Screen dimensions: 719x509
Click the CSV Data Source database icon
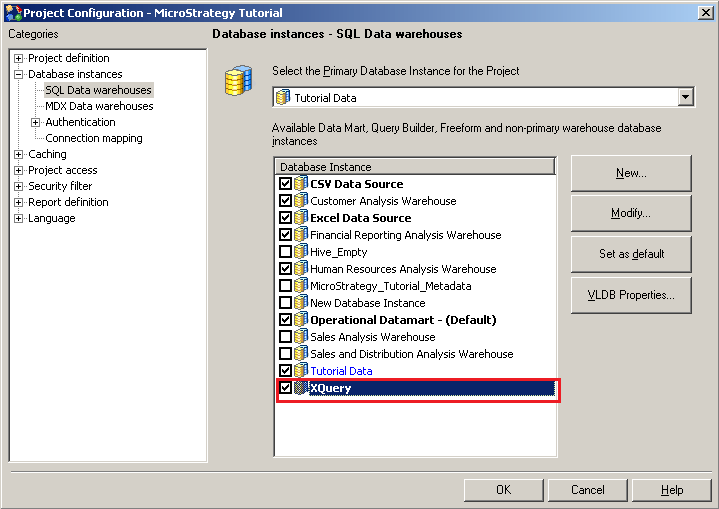(301, 183)
